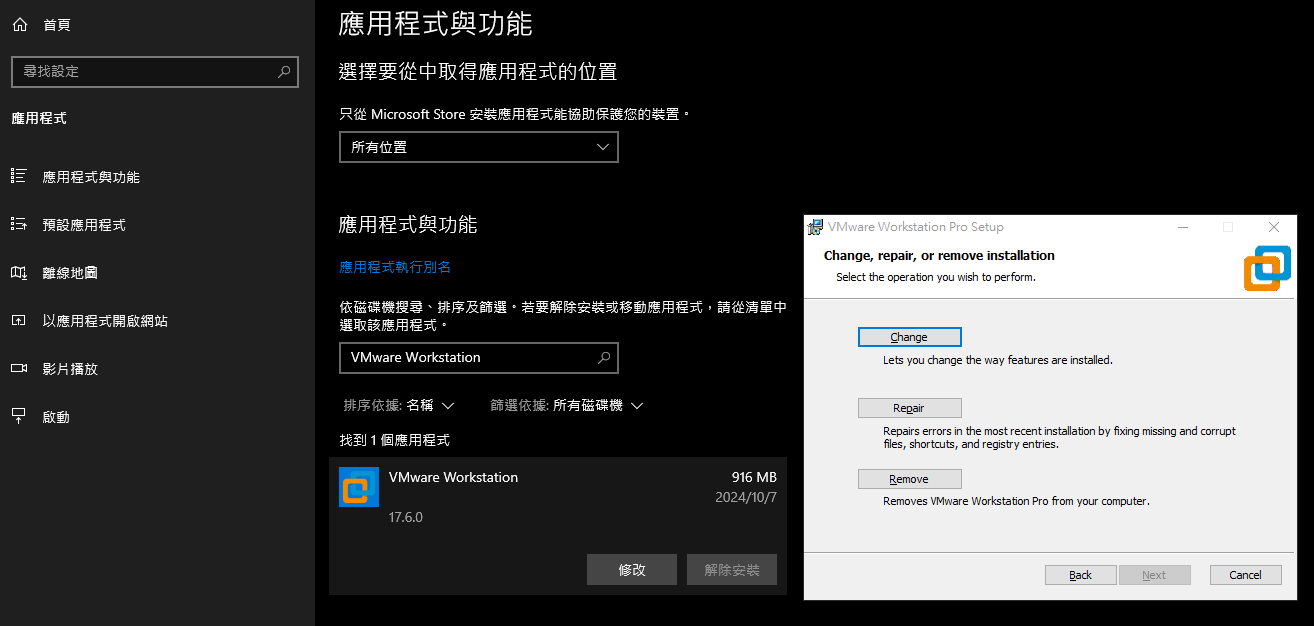The image size is (1314, 626).
Task: Select the 以應用程式開啟網站 sidebar icon
Action: pos(18,321)
